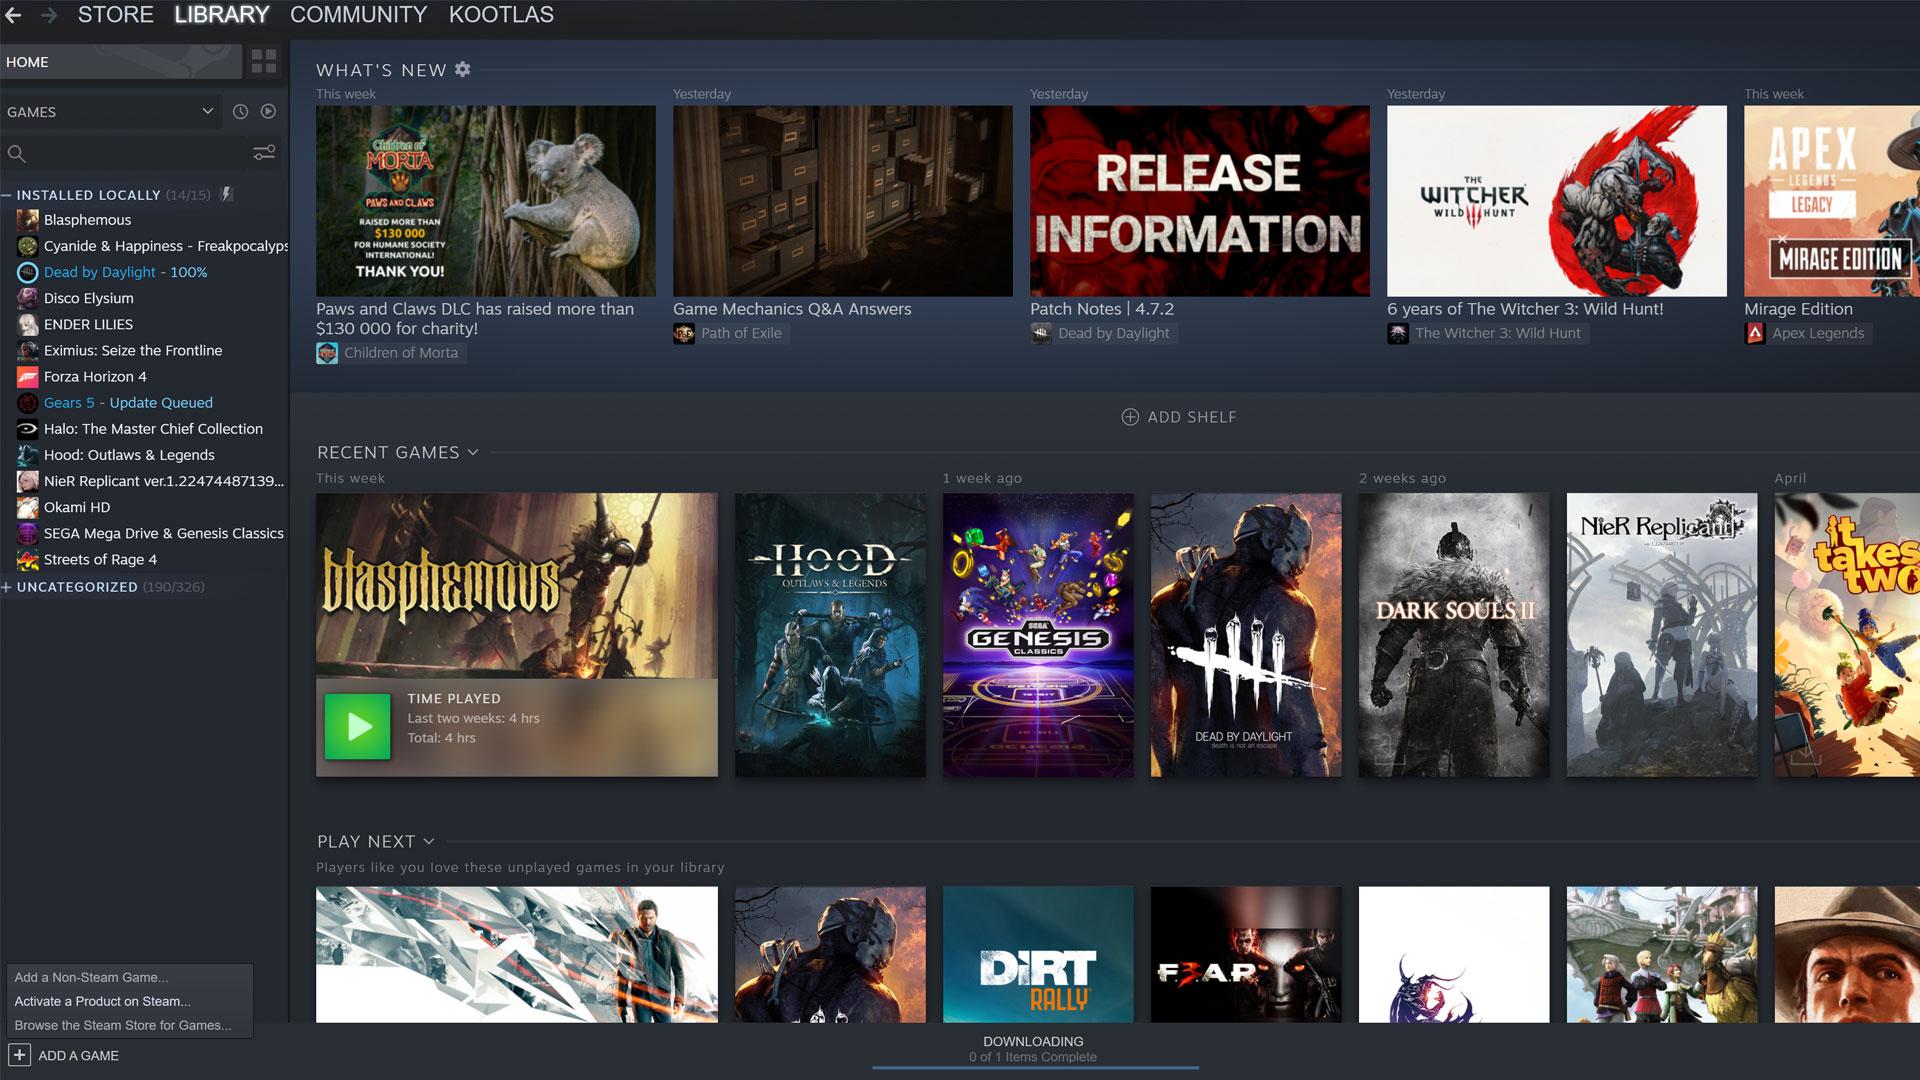The width and height of the screenshot is (1920, 1080).
Task: Choose Browse the Steam Store for Games
Action: tap(129, 1025)
